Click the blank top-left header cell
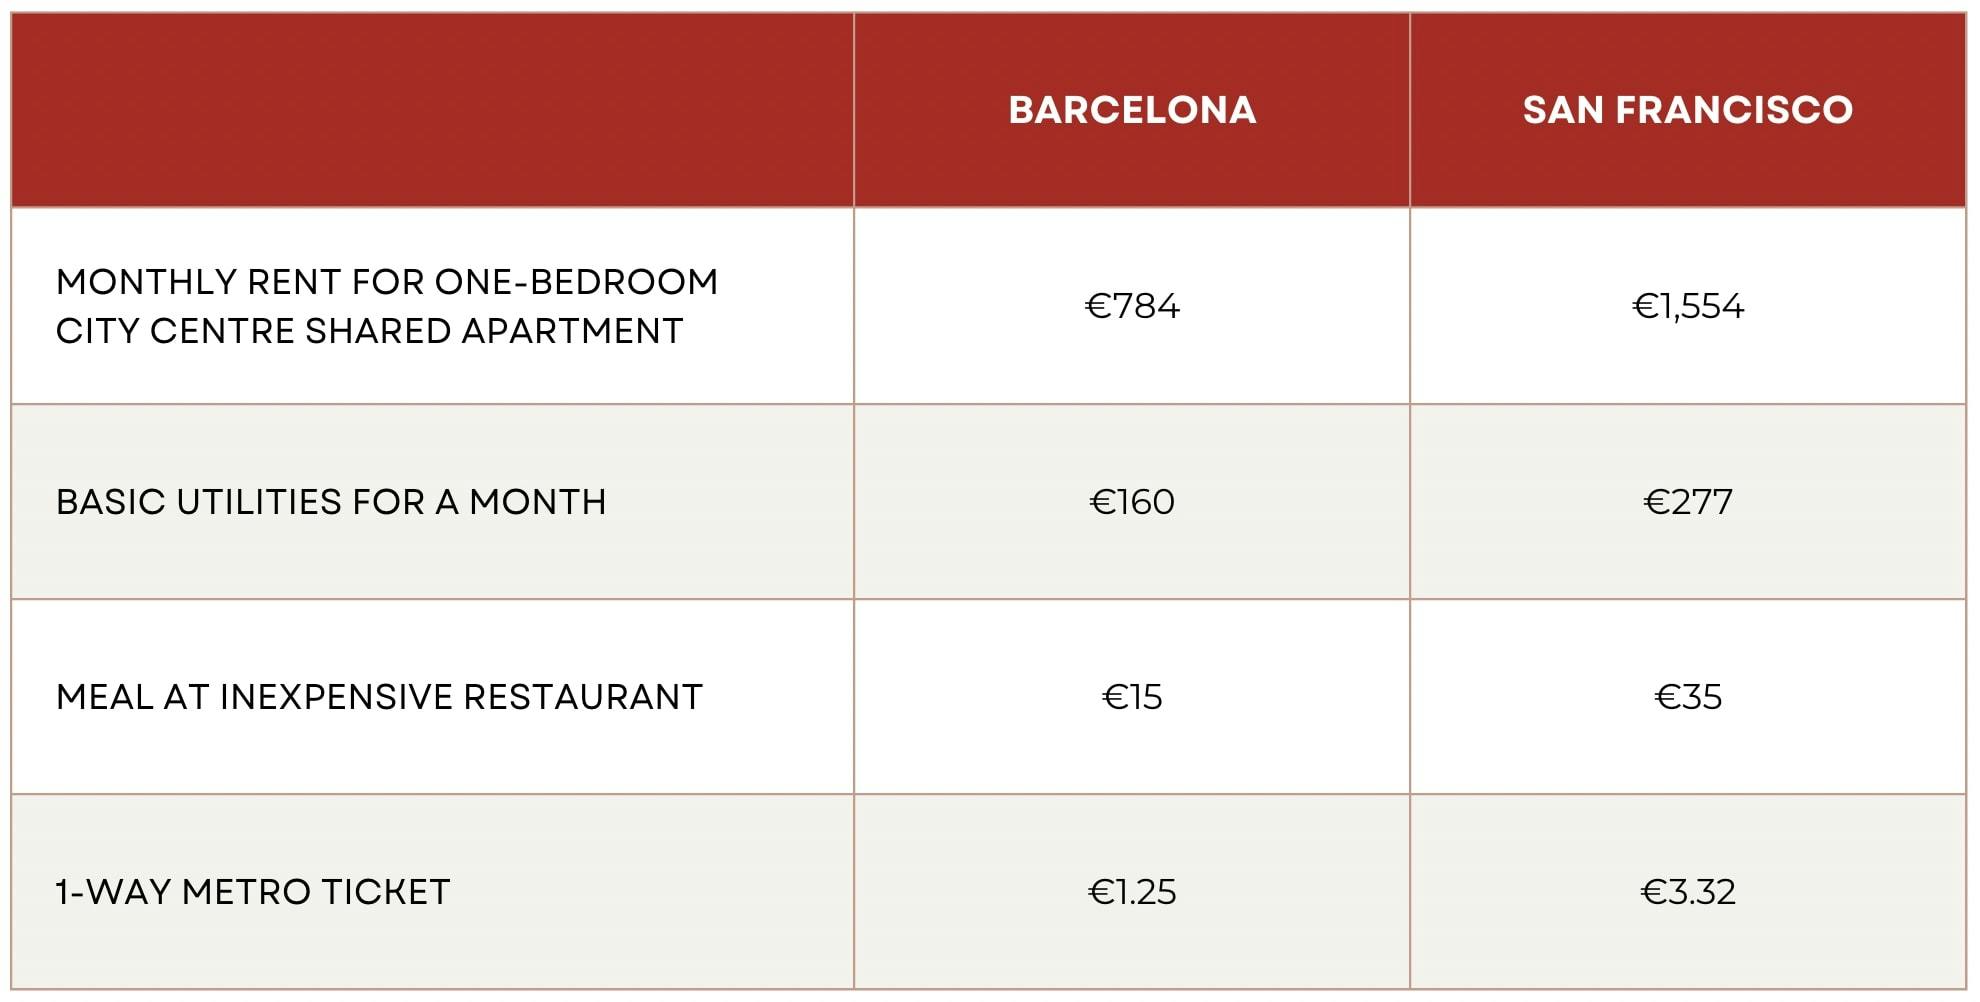 click(x=432, y=110)
